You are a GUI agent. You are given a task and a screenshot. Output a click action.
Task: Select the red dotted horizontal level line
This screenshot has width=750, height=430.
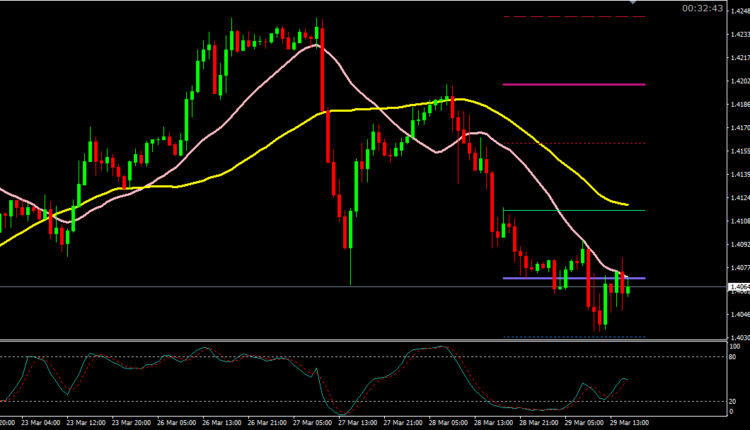(x=574, y=144)
